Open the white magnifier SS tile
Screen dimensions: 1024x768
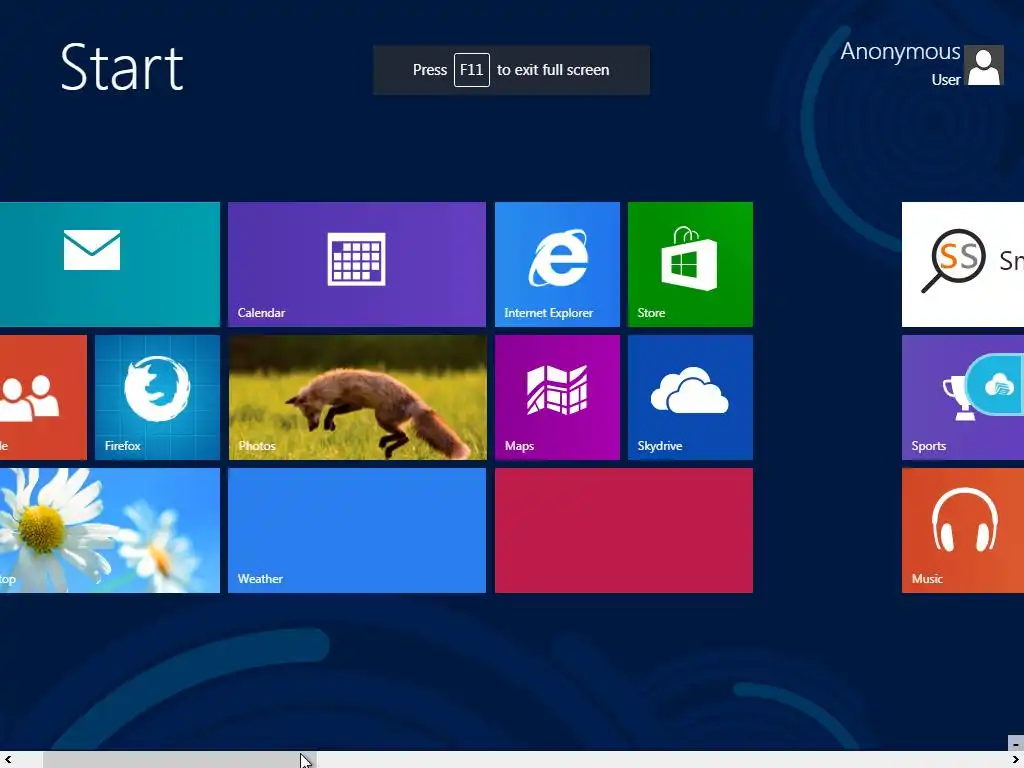(x=963, y=264)
